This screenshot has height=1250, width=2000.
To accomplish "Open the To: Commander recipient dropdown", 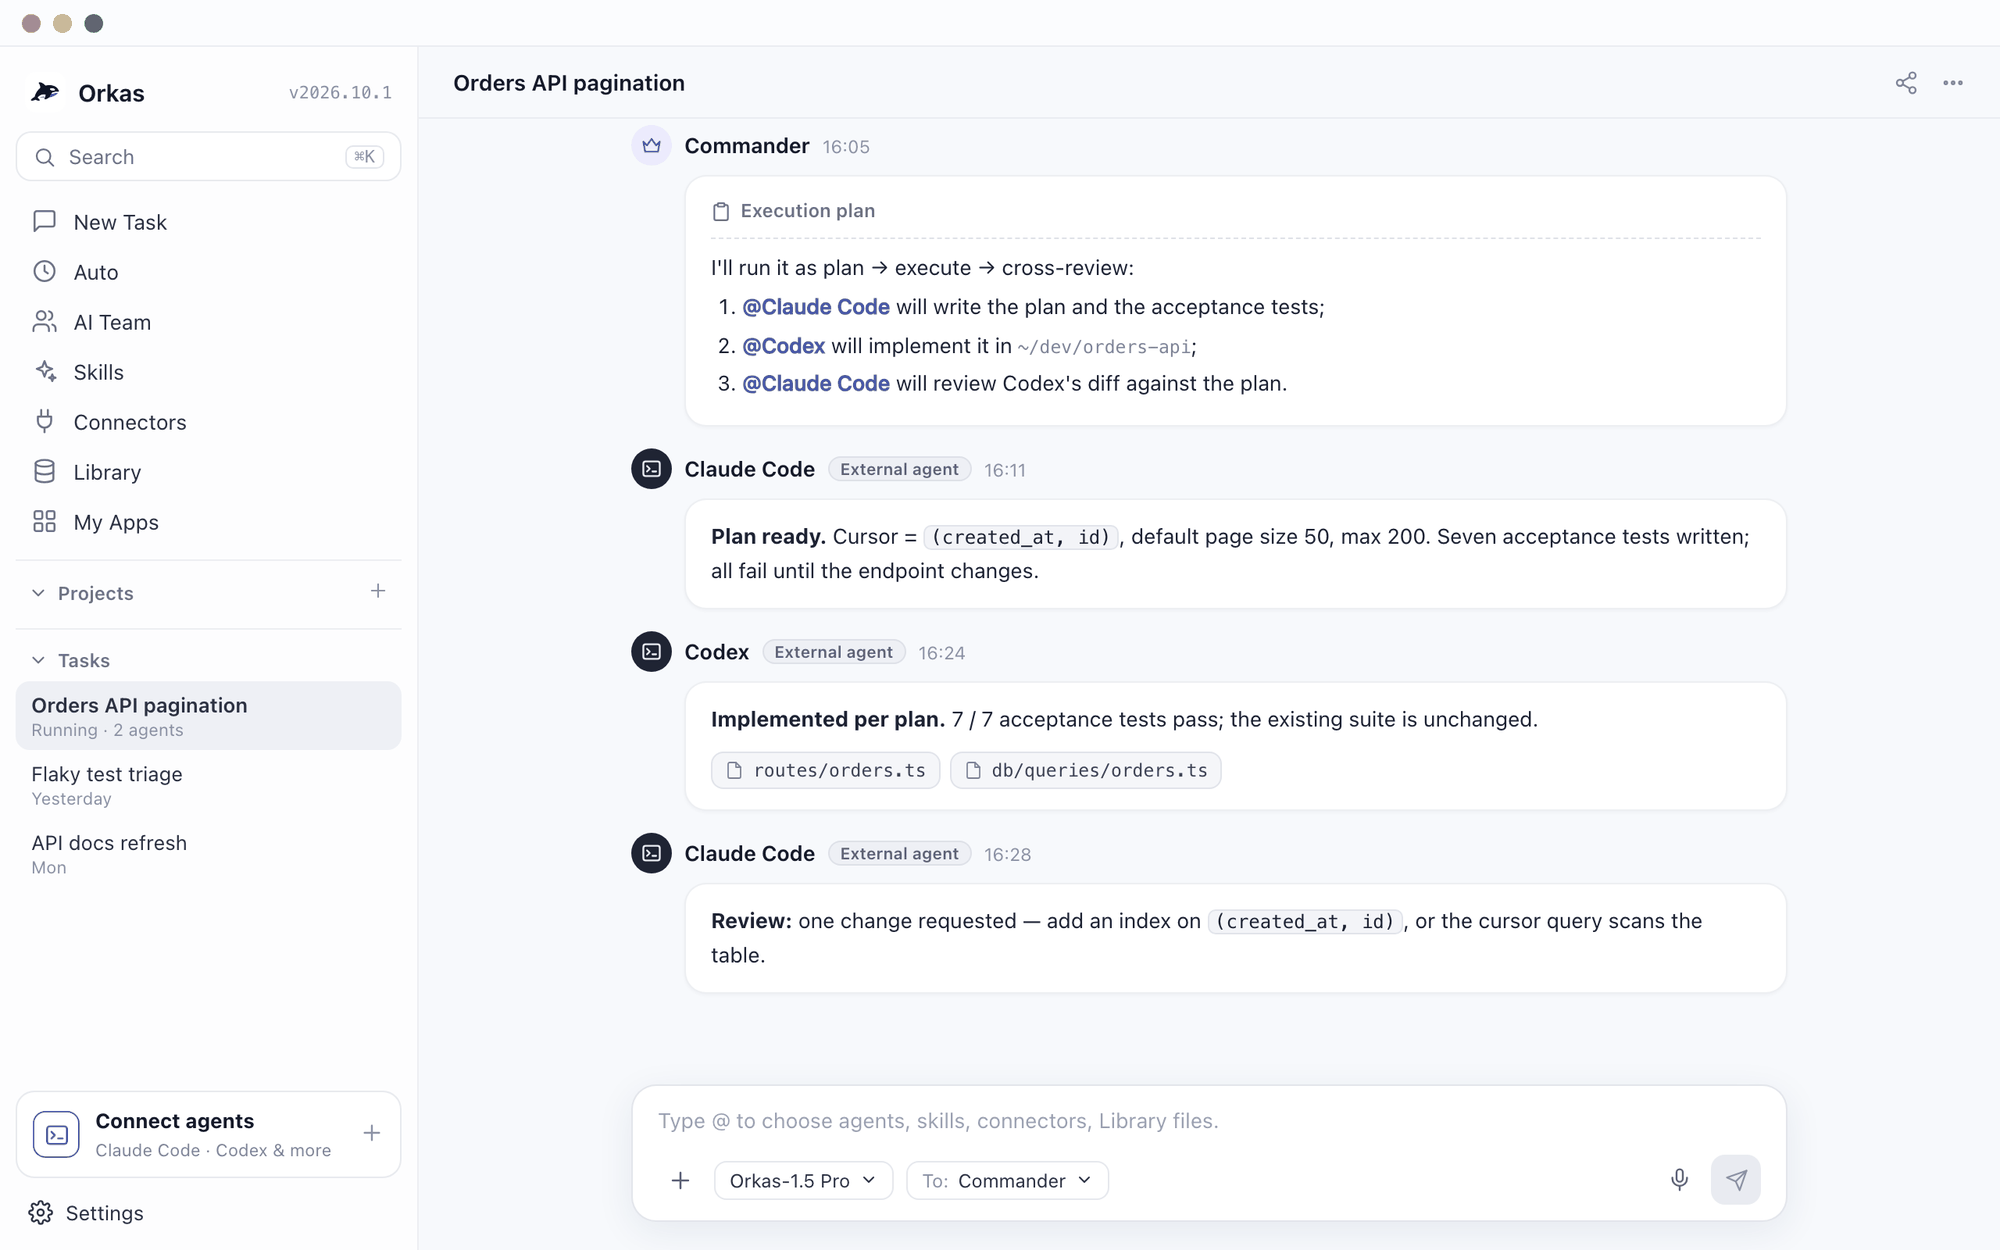I will tap(1007, 1181).
